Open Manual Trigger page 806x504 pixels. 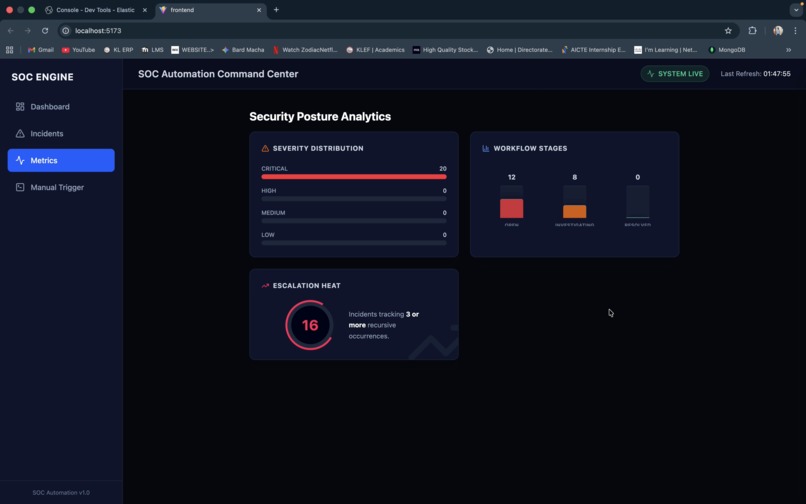[61, 187]
